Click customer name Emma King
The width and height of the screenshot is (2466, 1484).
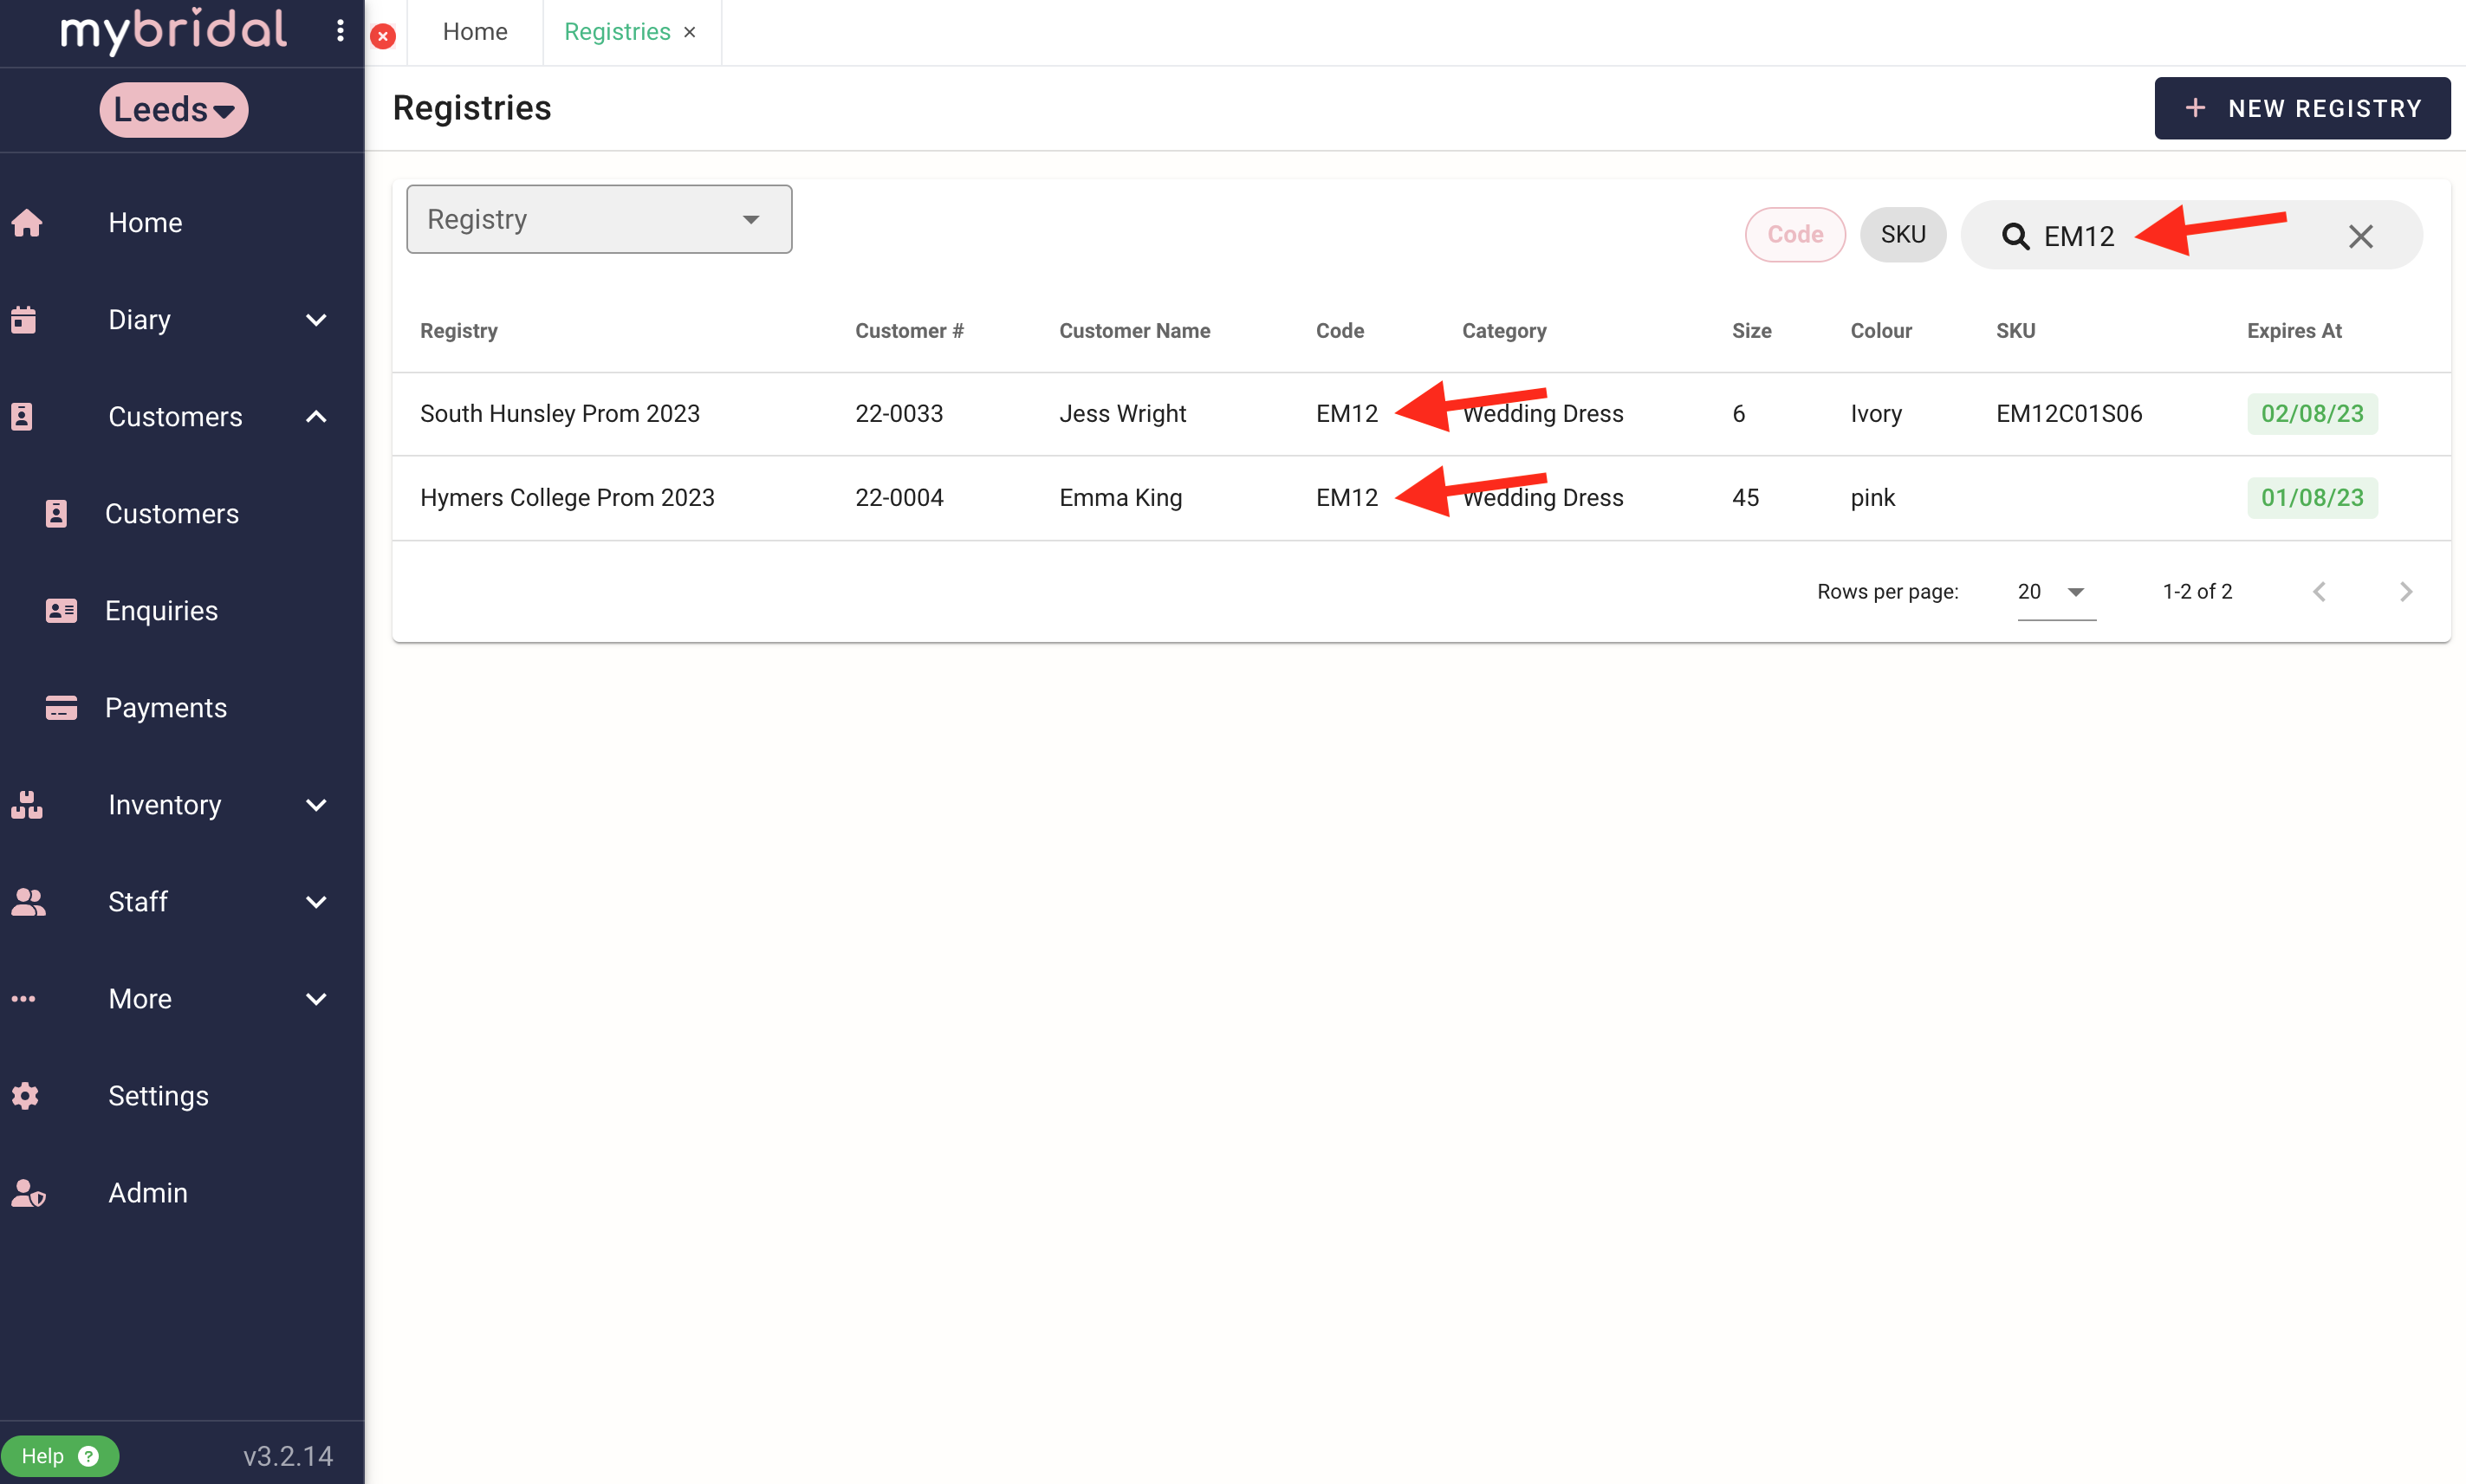point(1120,497)
